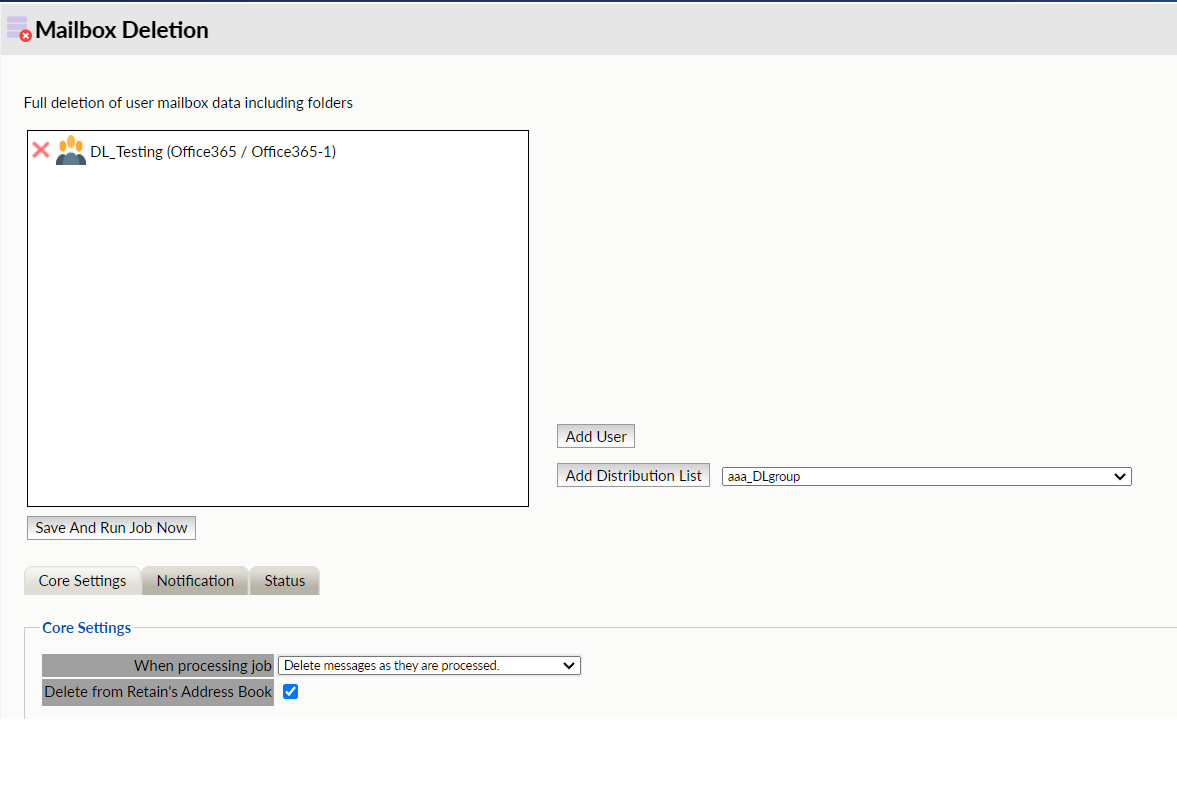Image resolution: width=1177 pixels, height=800 pixels.
Task: Select DL_Testing (Office365 / Office365-1) entry
Action: pos(213,152)
